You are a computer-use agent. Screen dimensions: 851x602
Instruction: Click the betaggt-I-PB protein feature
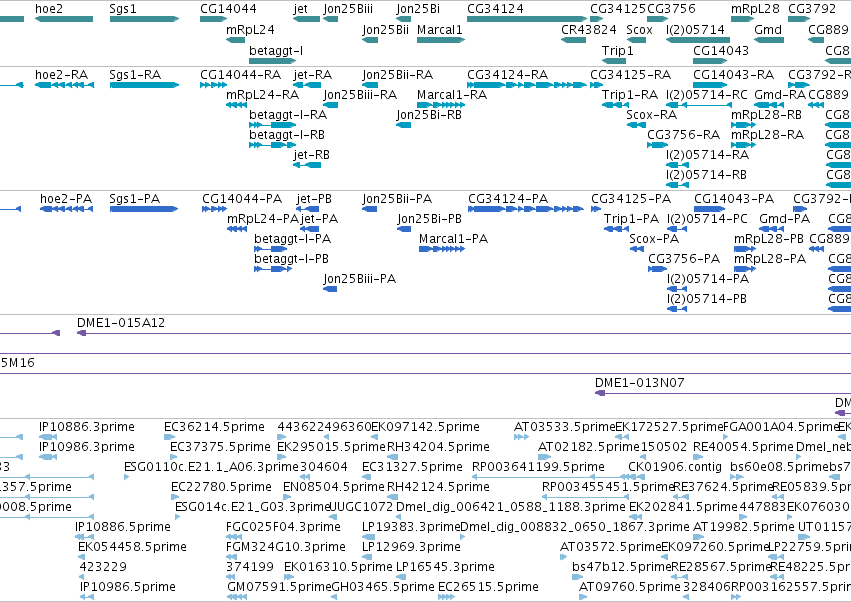pos(273,269)
